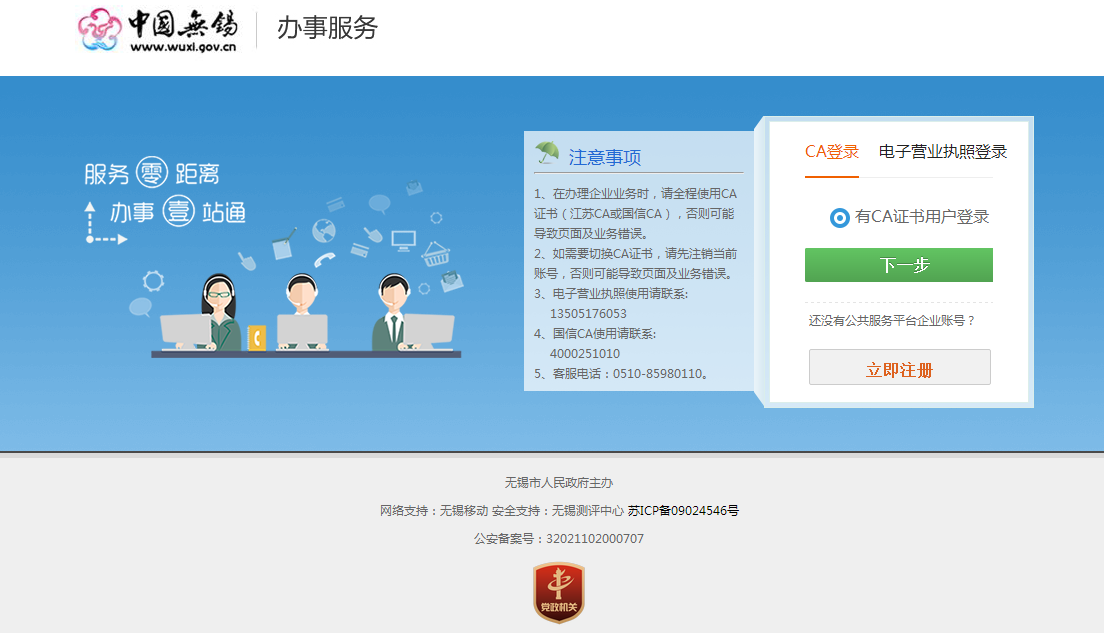Click the 还没有公共服务平台企业账号 prompt text

[x=891, y=321]
